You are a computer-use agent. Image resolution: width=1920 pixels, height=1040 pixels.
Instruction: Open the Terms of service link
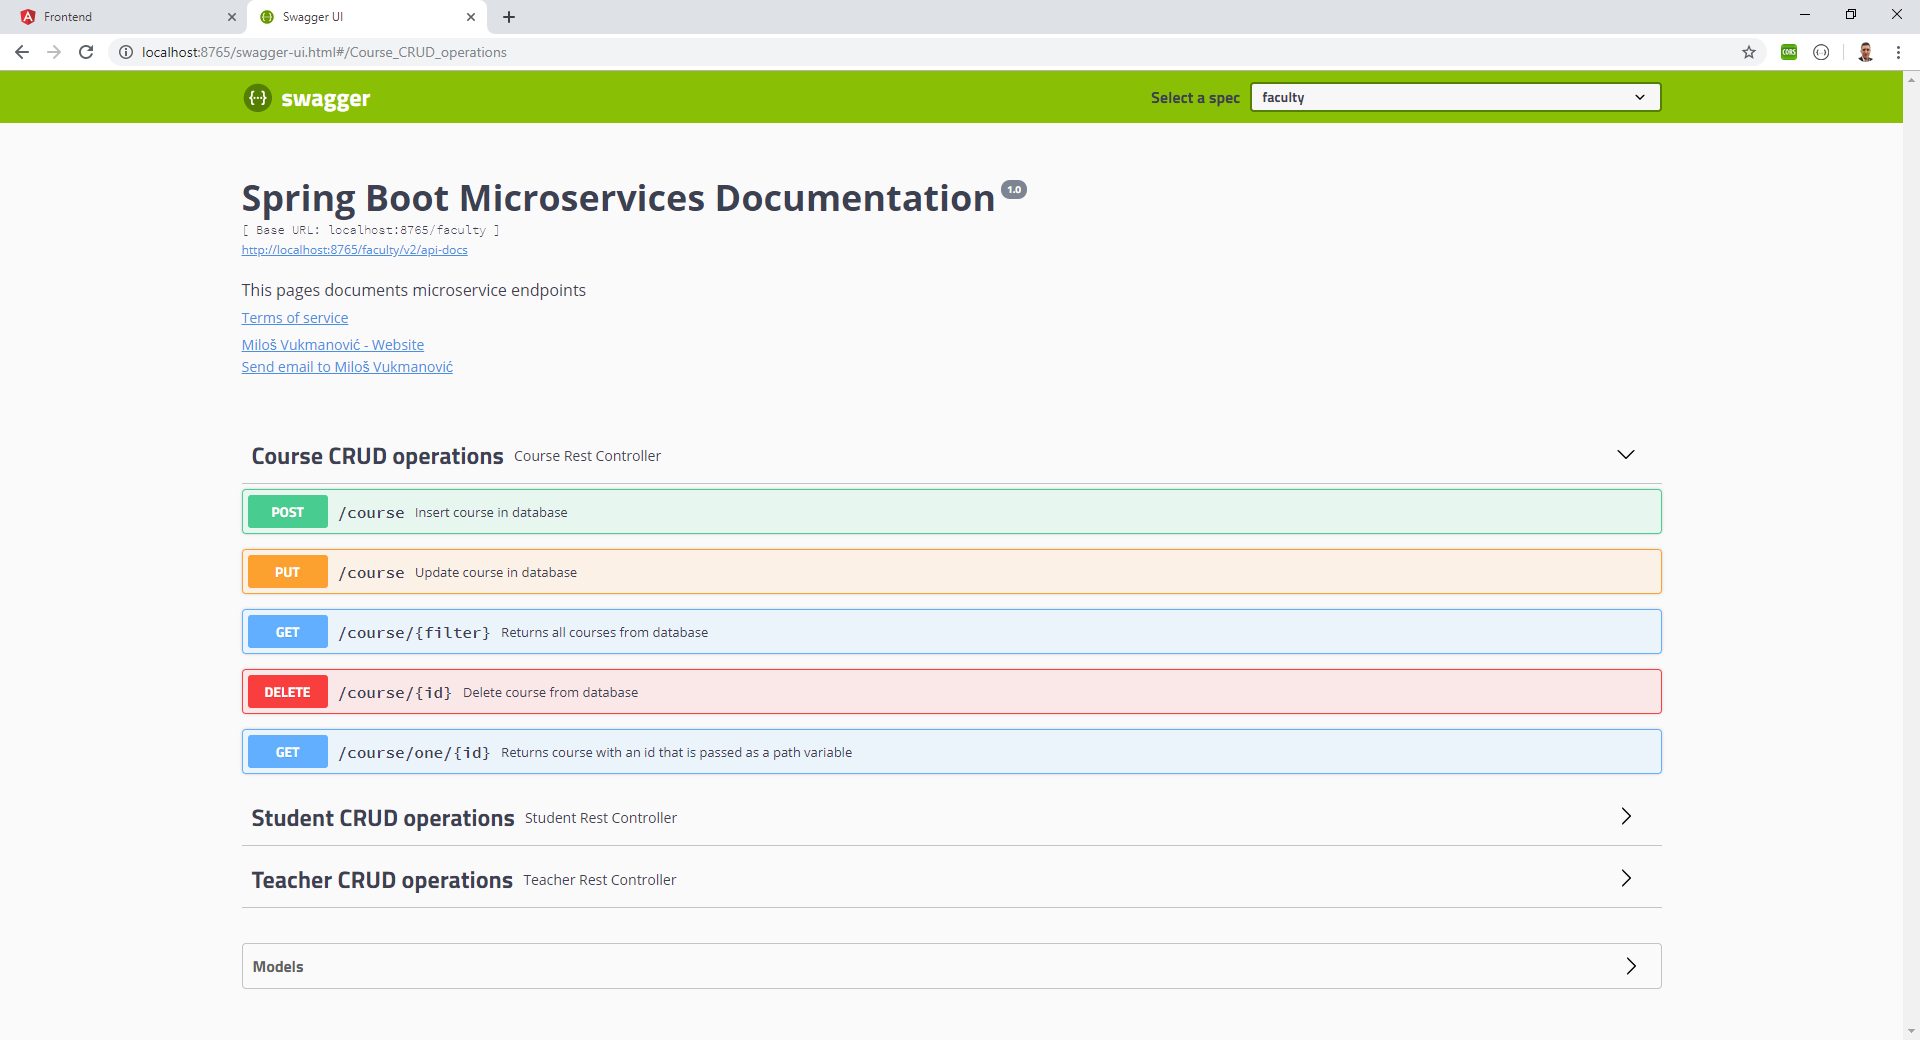pyautogui.click(x=295, y=318)
